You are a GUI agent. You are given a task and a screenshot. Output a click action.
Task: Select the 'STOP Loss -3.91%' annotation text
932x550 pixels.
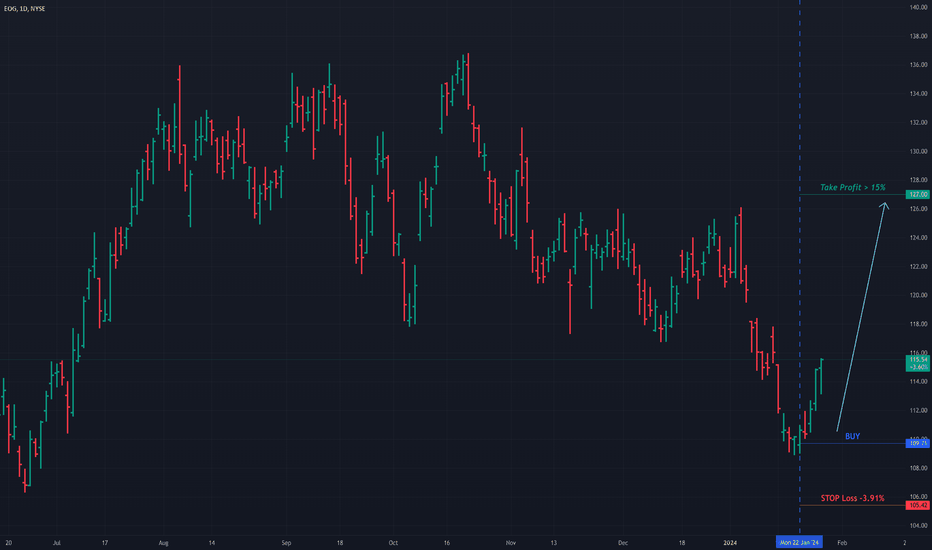pos(852,498)
